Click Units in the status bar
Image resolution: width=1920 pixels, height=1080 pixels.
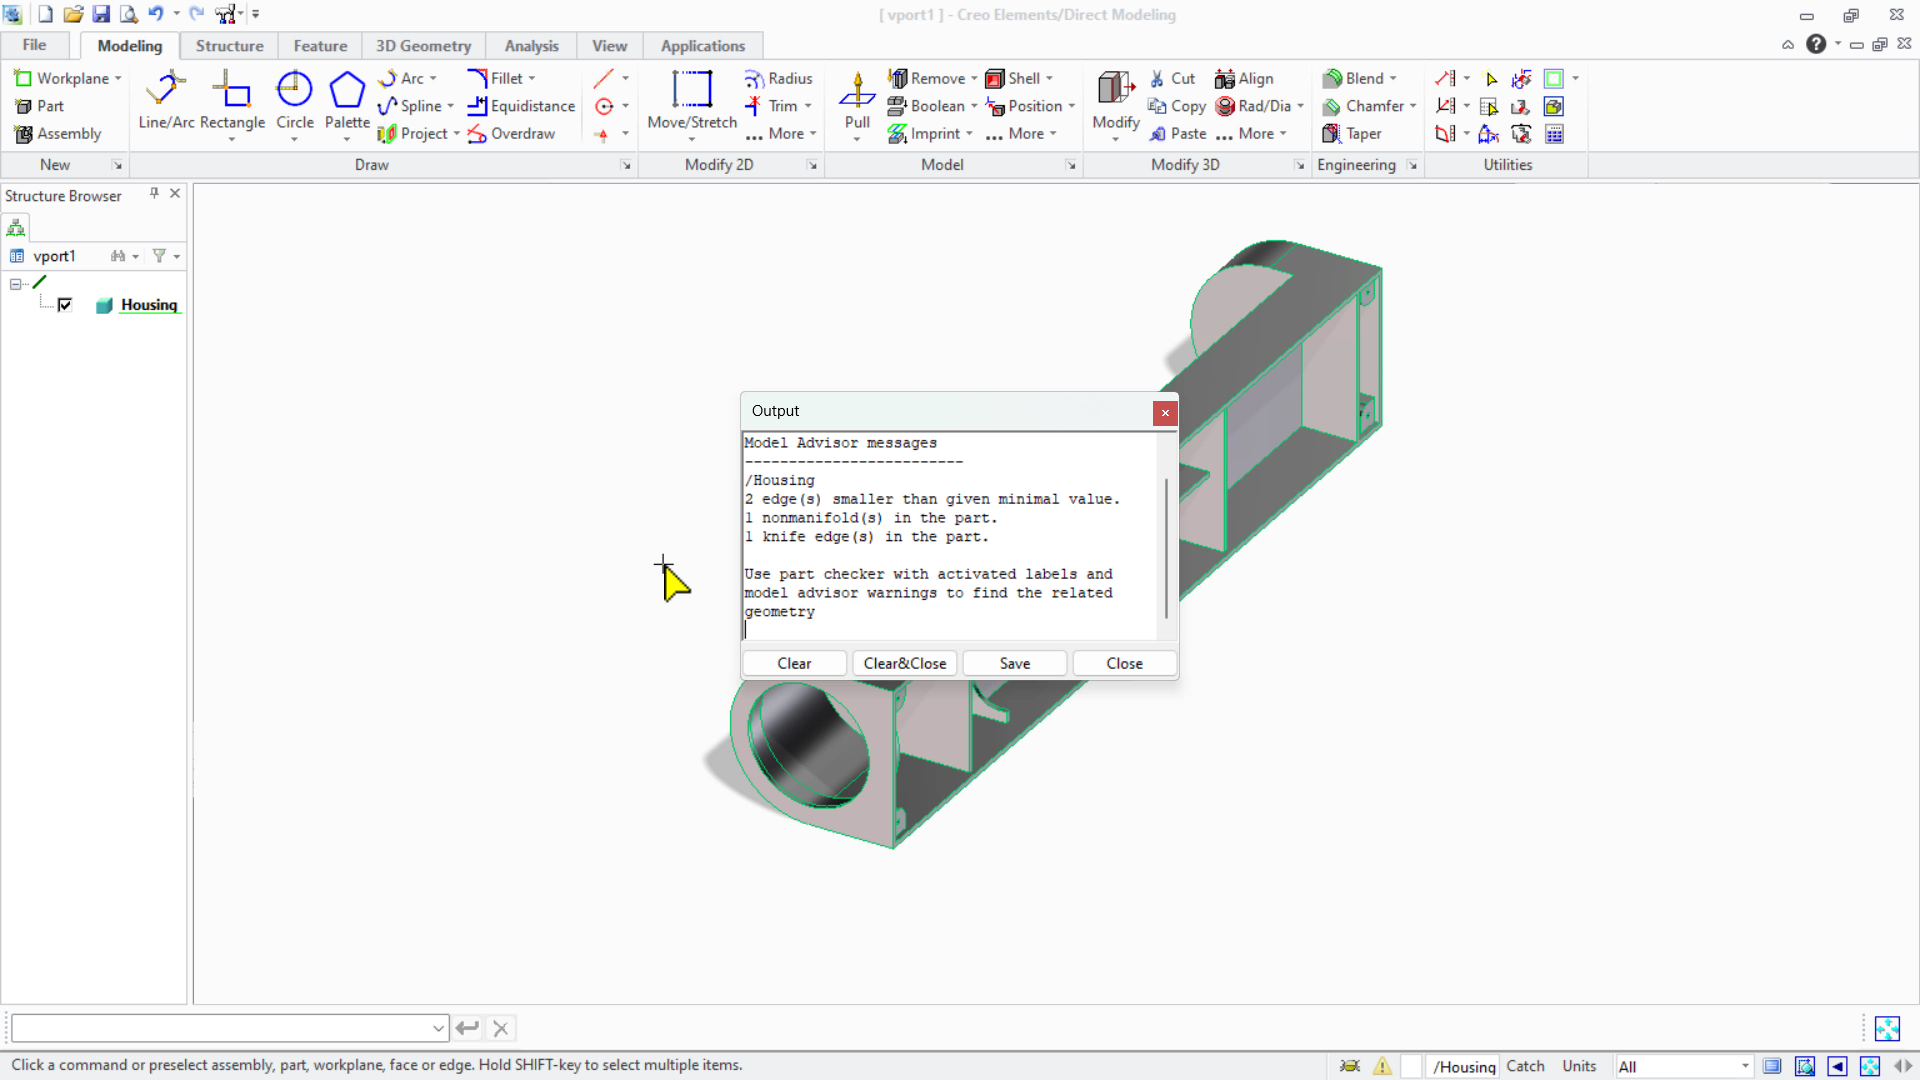tap(1579, 1066)
